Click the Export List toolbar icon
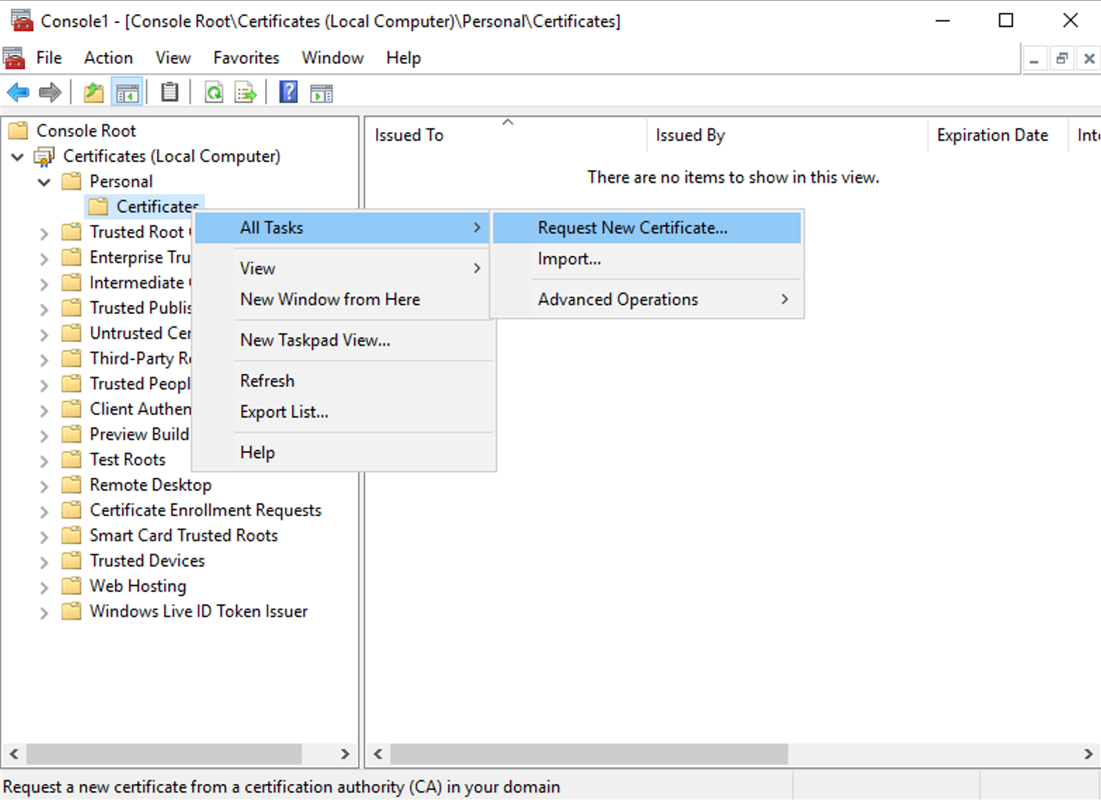 pos(246,93)
